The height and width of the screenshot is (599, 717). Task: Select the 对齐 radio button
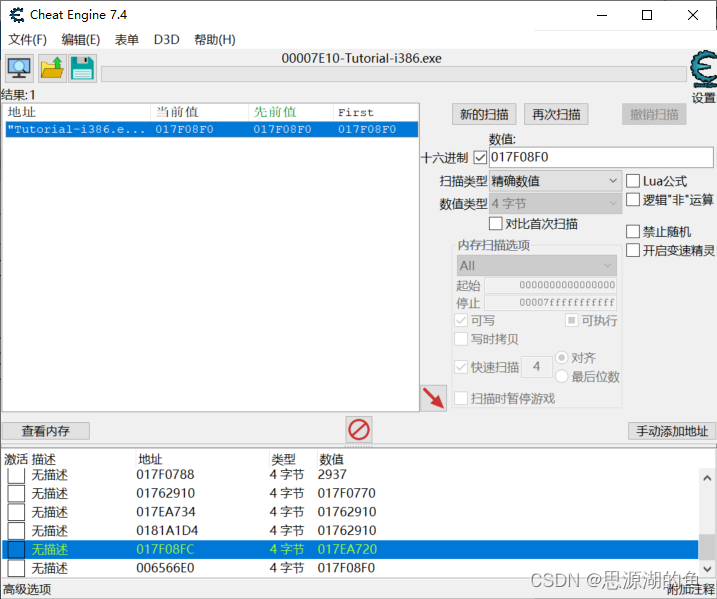(x=562, y=357)
